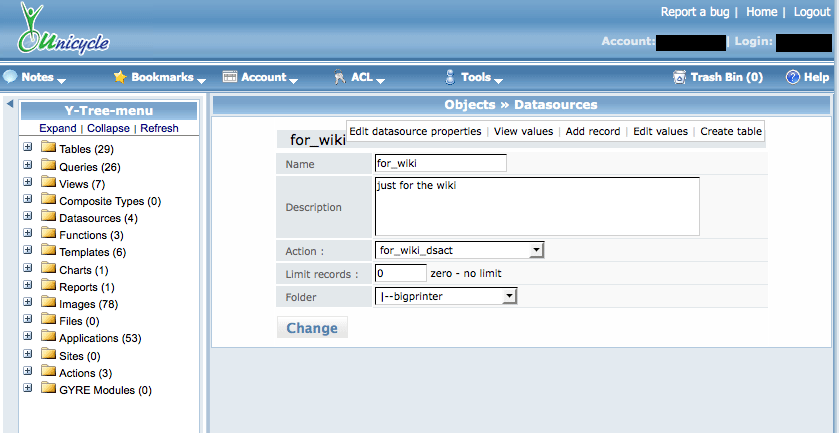The image size is (839, 433).
Task: Collapse sidebar with left arrow icon
Action: tap(9, 104)
